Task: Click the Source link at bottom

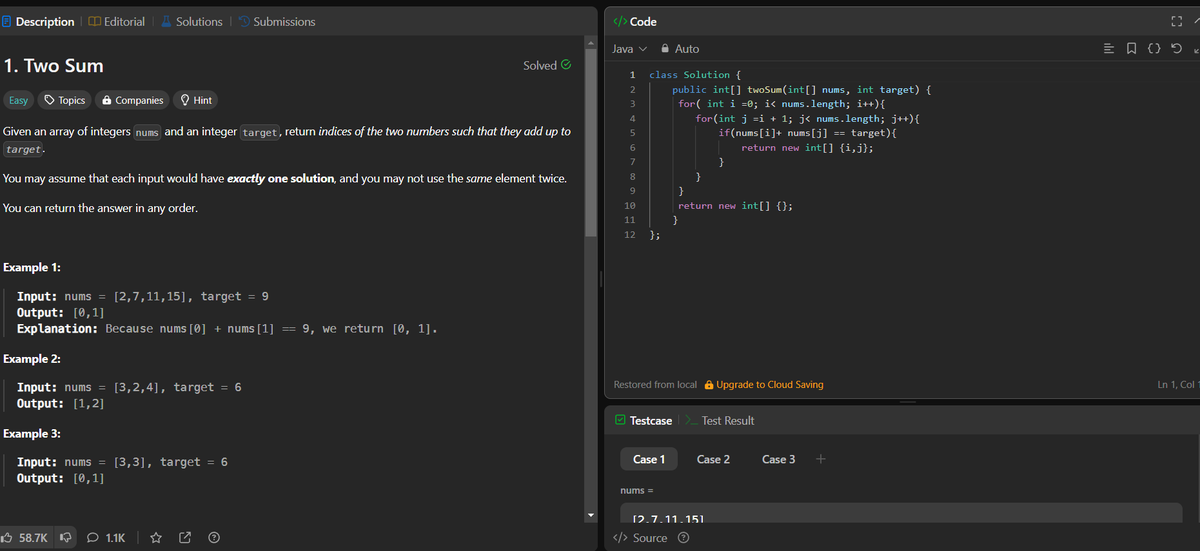Action: pos(641,538)
